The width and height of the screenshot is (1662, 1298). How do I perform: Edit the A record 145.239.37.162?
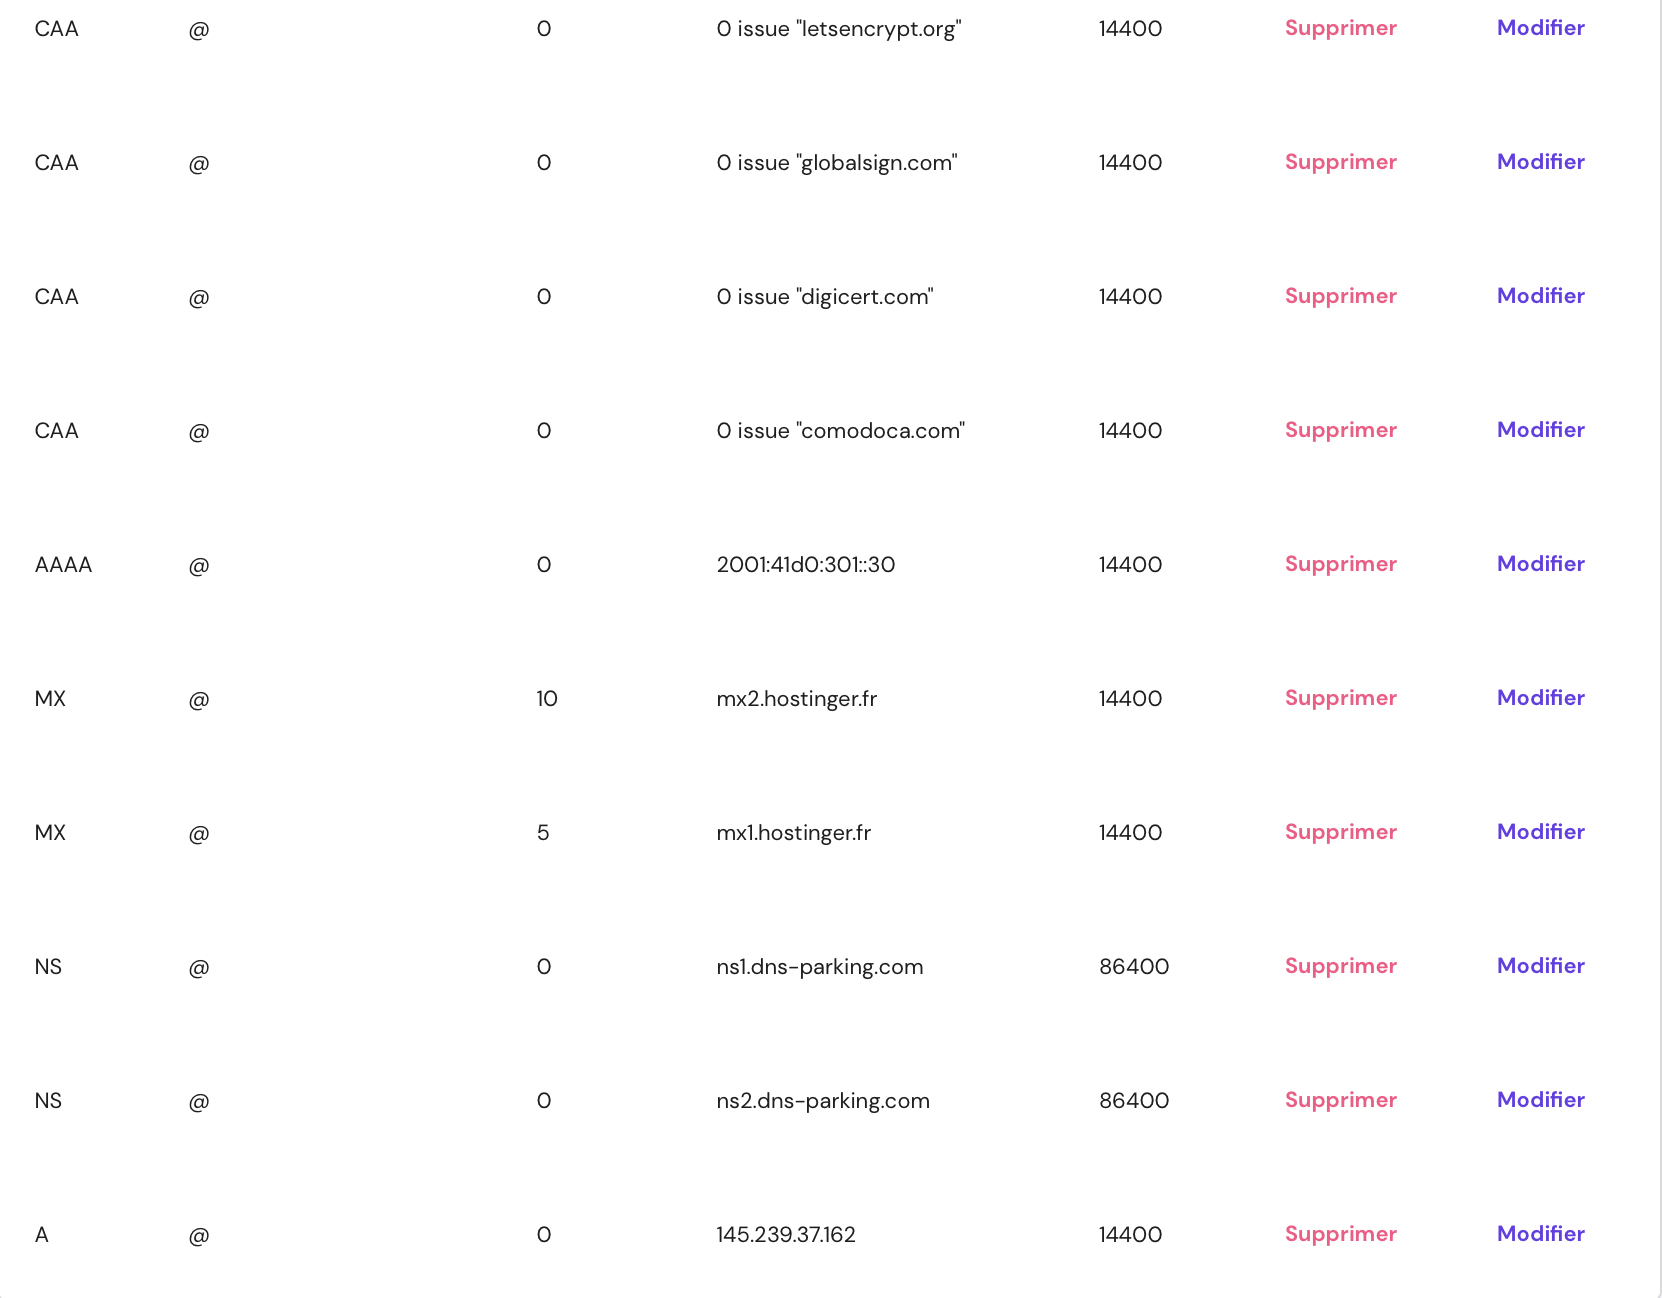(x=1540, y=1234)
